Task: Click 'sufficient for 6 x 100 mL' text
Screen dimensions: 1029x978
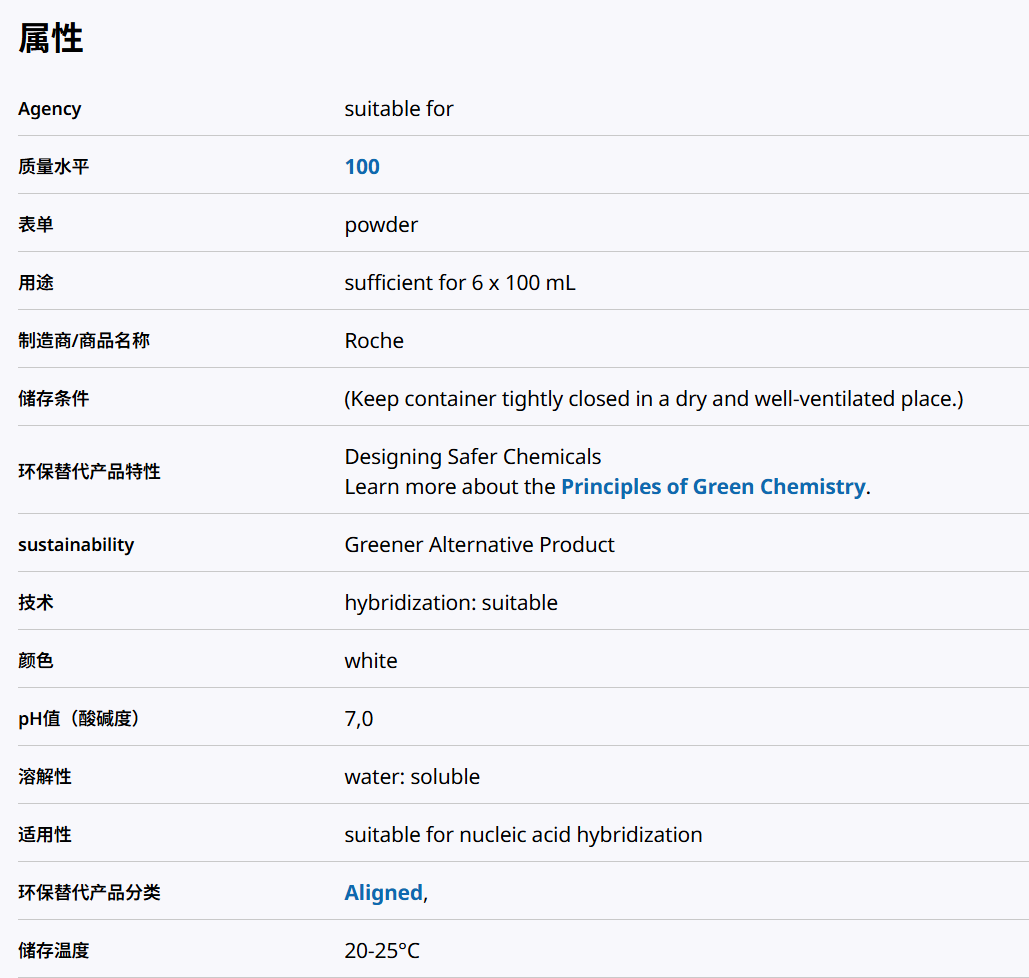Action: click(460, 283)
